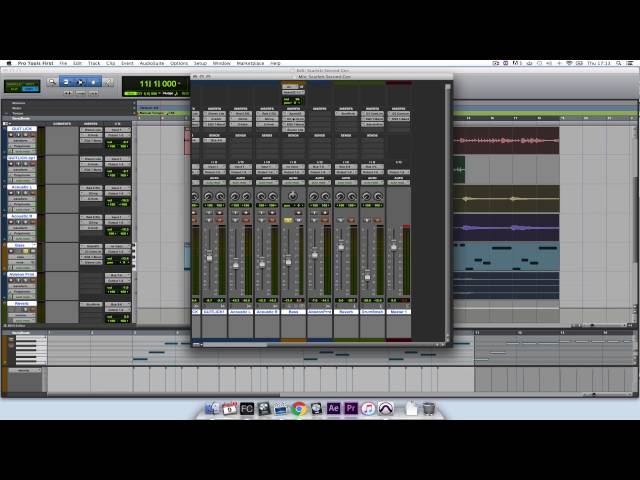Open the Bass channel output selector
The image size is (640, 480).
(293, 168)
